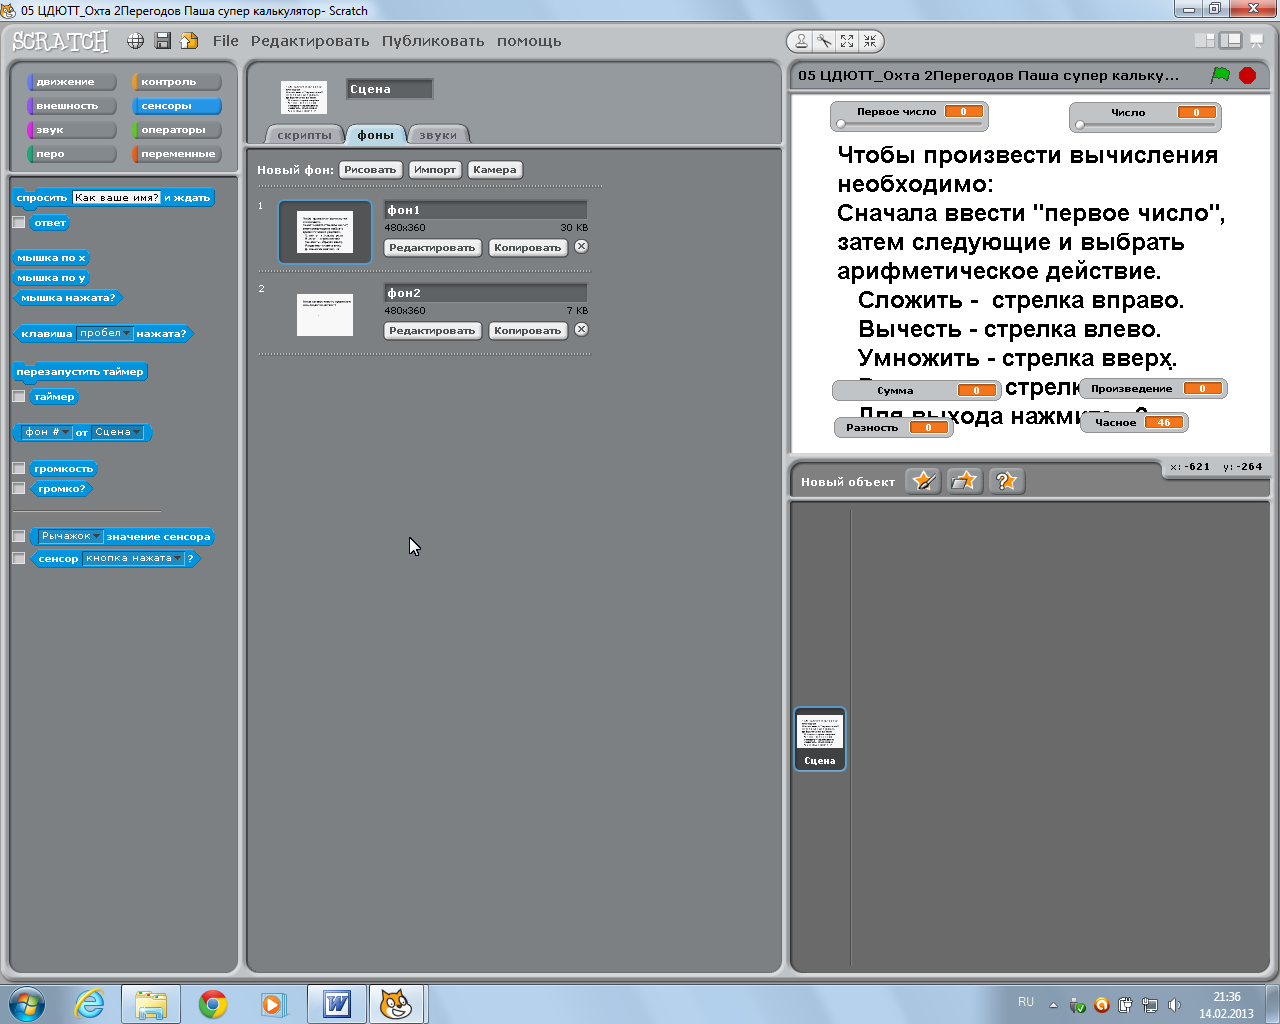Open the File menu
Image resolution: width=1280 pixels, height=1024 pixels.
(x=226, y=41)
